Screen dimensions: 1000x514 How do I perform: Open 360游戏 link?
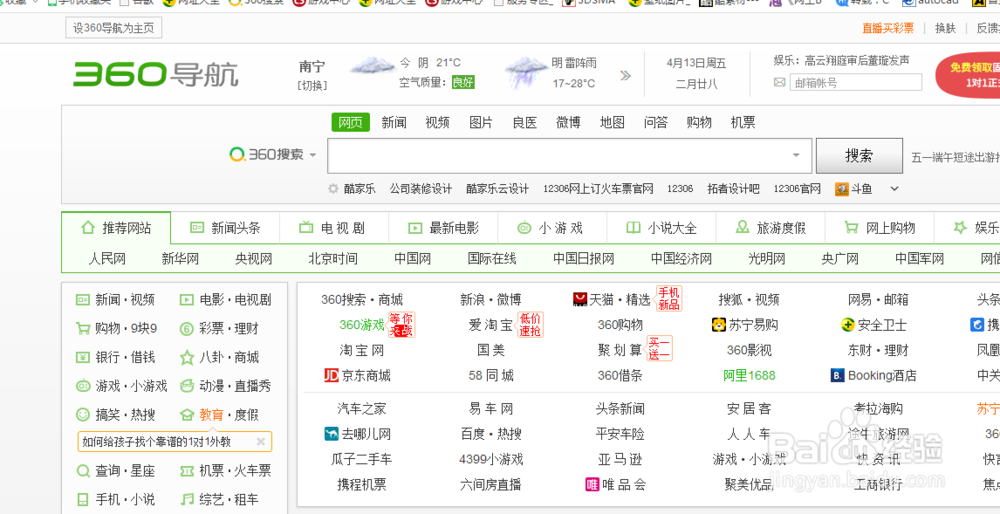click(x=362, y=325)
